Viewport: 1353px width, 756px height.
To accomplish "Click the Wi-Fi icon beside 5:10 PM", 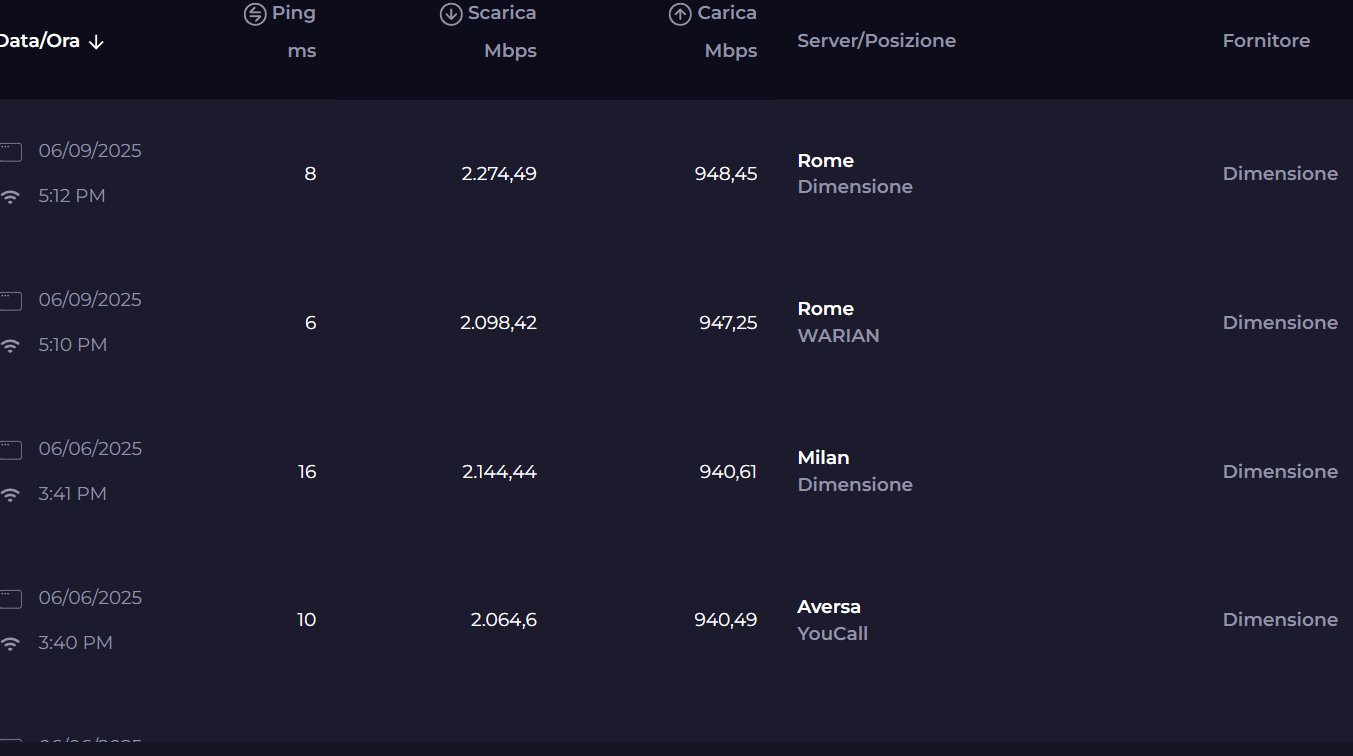I will 11,346.
